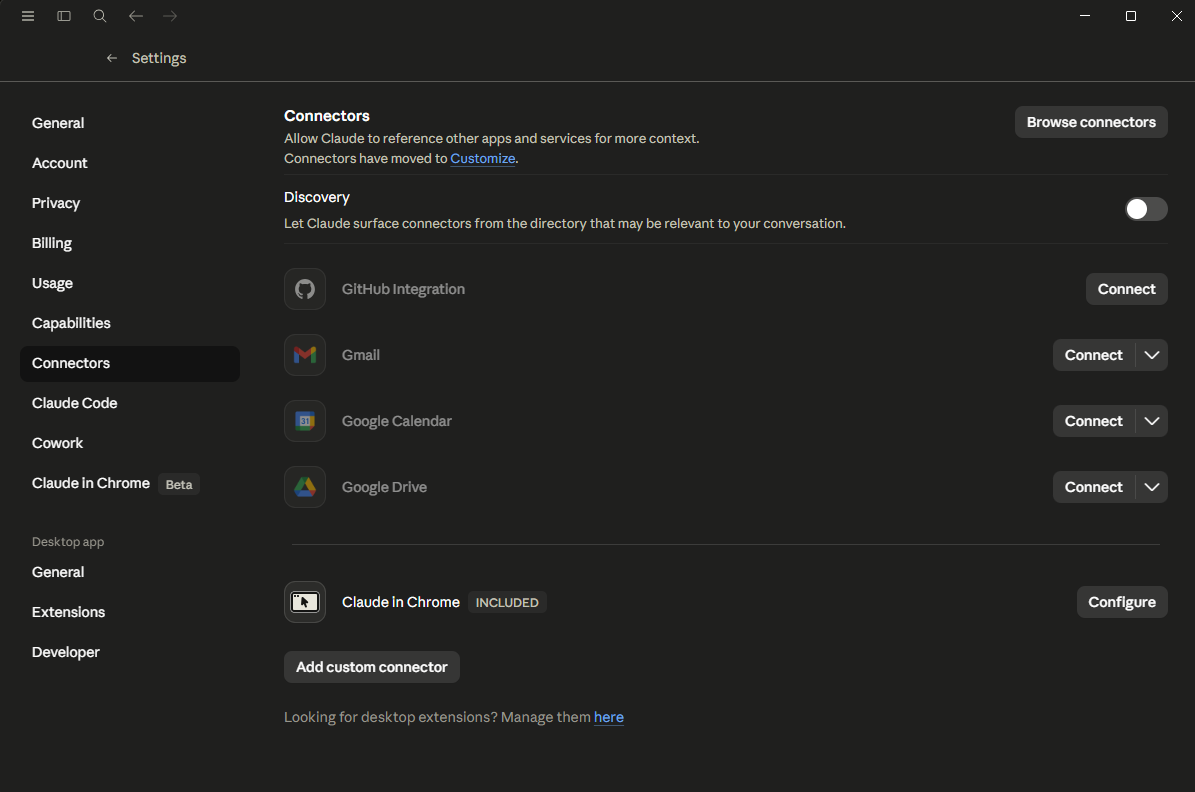Click the Google Calendar logo icon

tap(305, 421)
